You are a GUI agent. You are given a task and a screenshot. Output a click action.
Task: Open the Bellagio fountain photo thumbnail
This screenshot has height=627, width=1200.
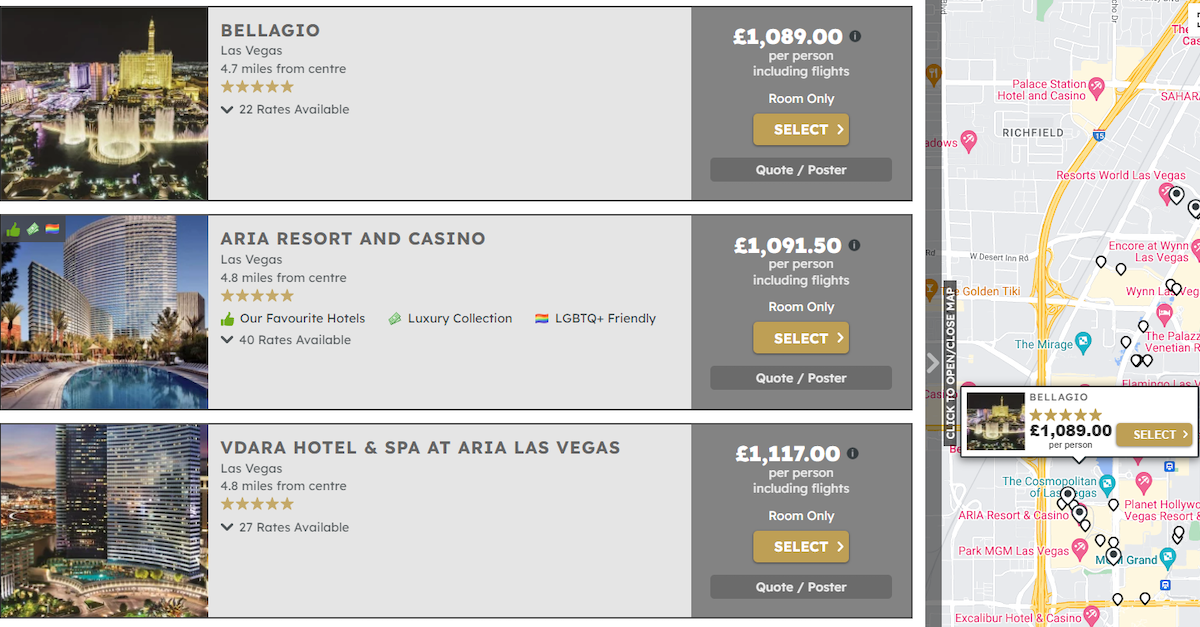pos(104,104)
